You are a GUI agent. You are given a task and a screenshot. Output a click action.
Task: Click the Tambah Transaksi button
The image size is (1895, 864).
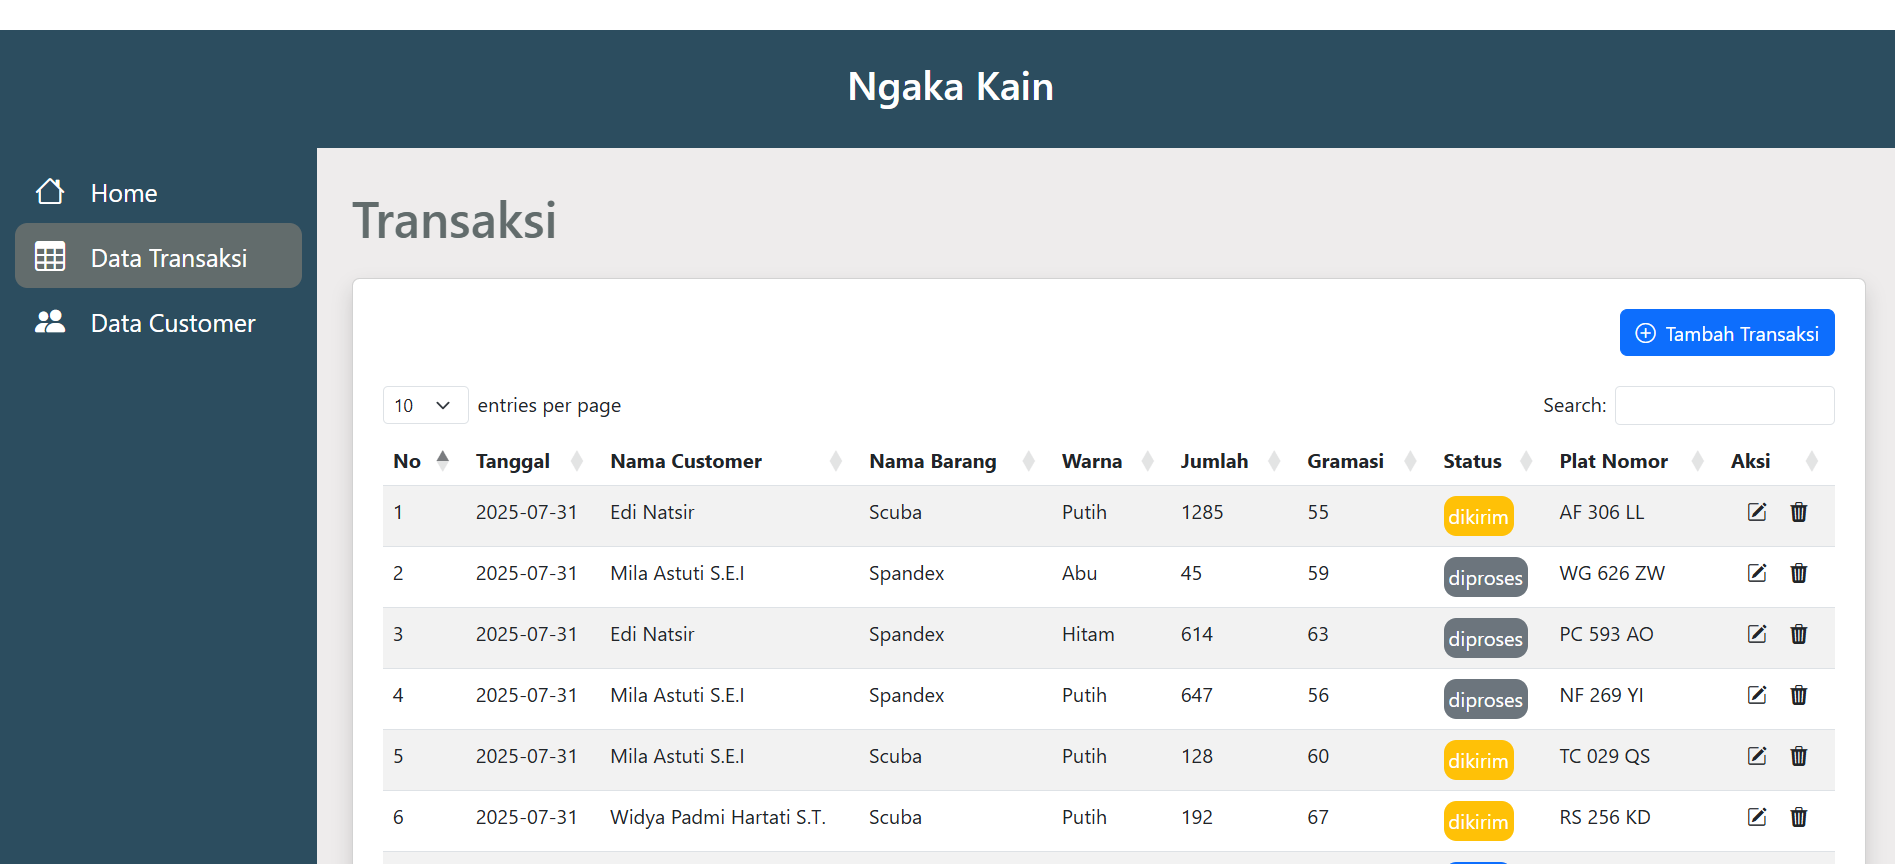tap(1727, 333)
